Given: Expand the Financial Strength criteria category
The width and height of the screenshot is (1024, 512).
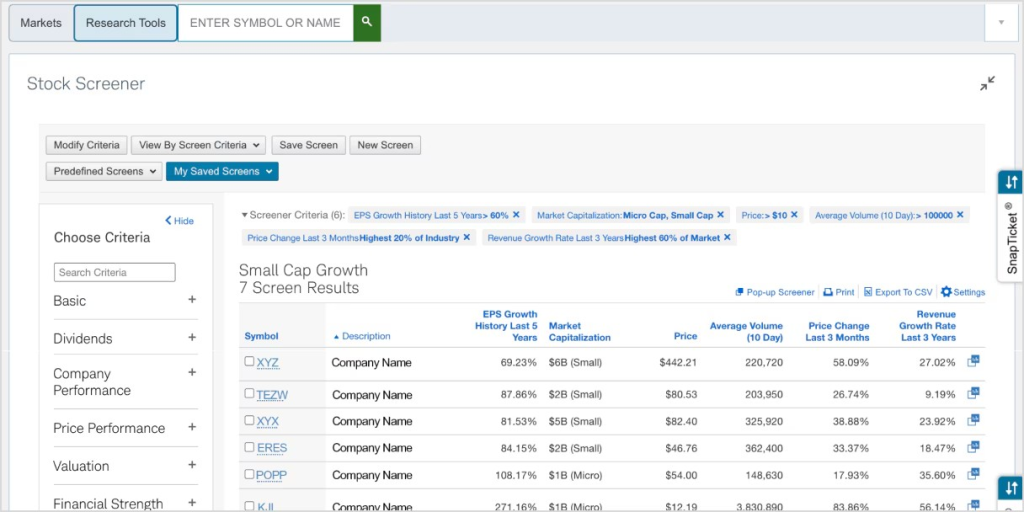Looking at the screenshot, I should point(192,503).
